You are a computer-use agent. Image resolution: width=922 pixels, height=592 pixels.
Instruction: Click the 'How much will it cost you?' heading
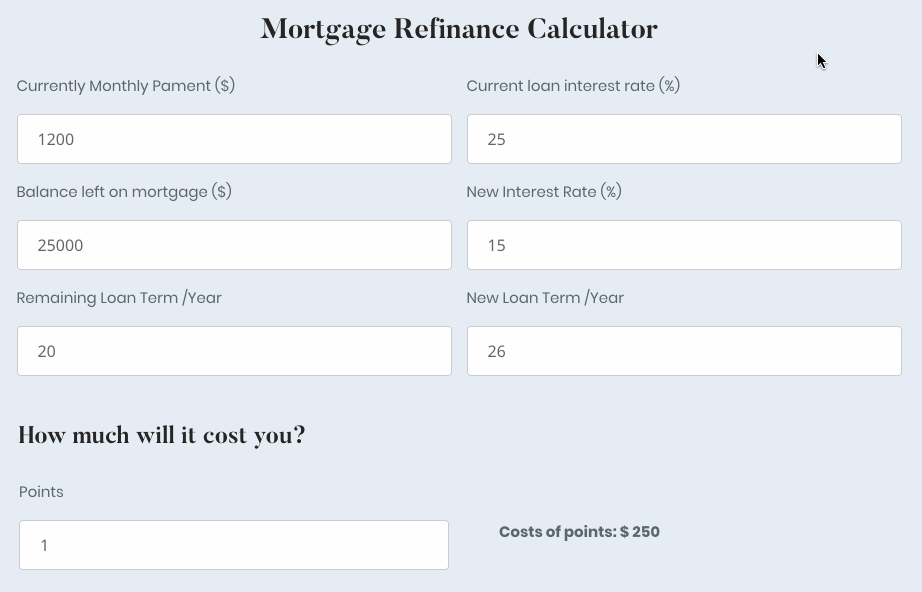click(x=162, y=436)
